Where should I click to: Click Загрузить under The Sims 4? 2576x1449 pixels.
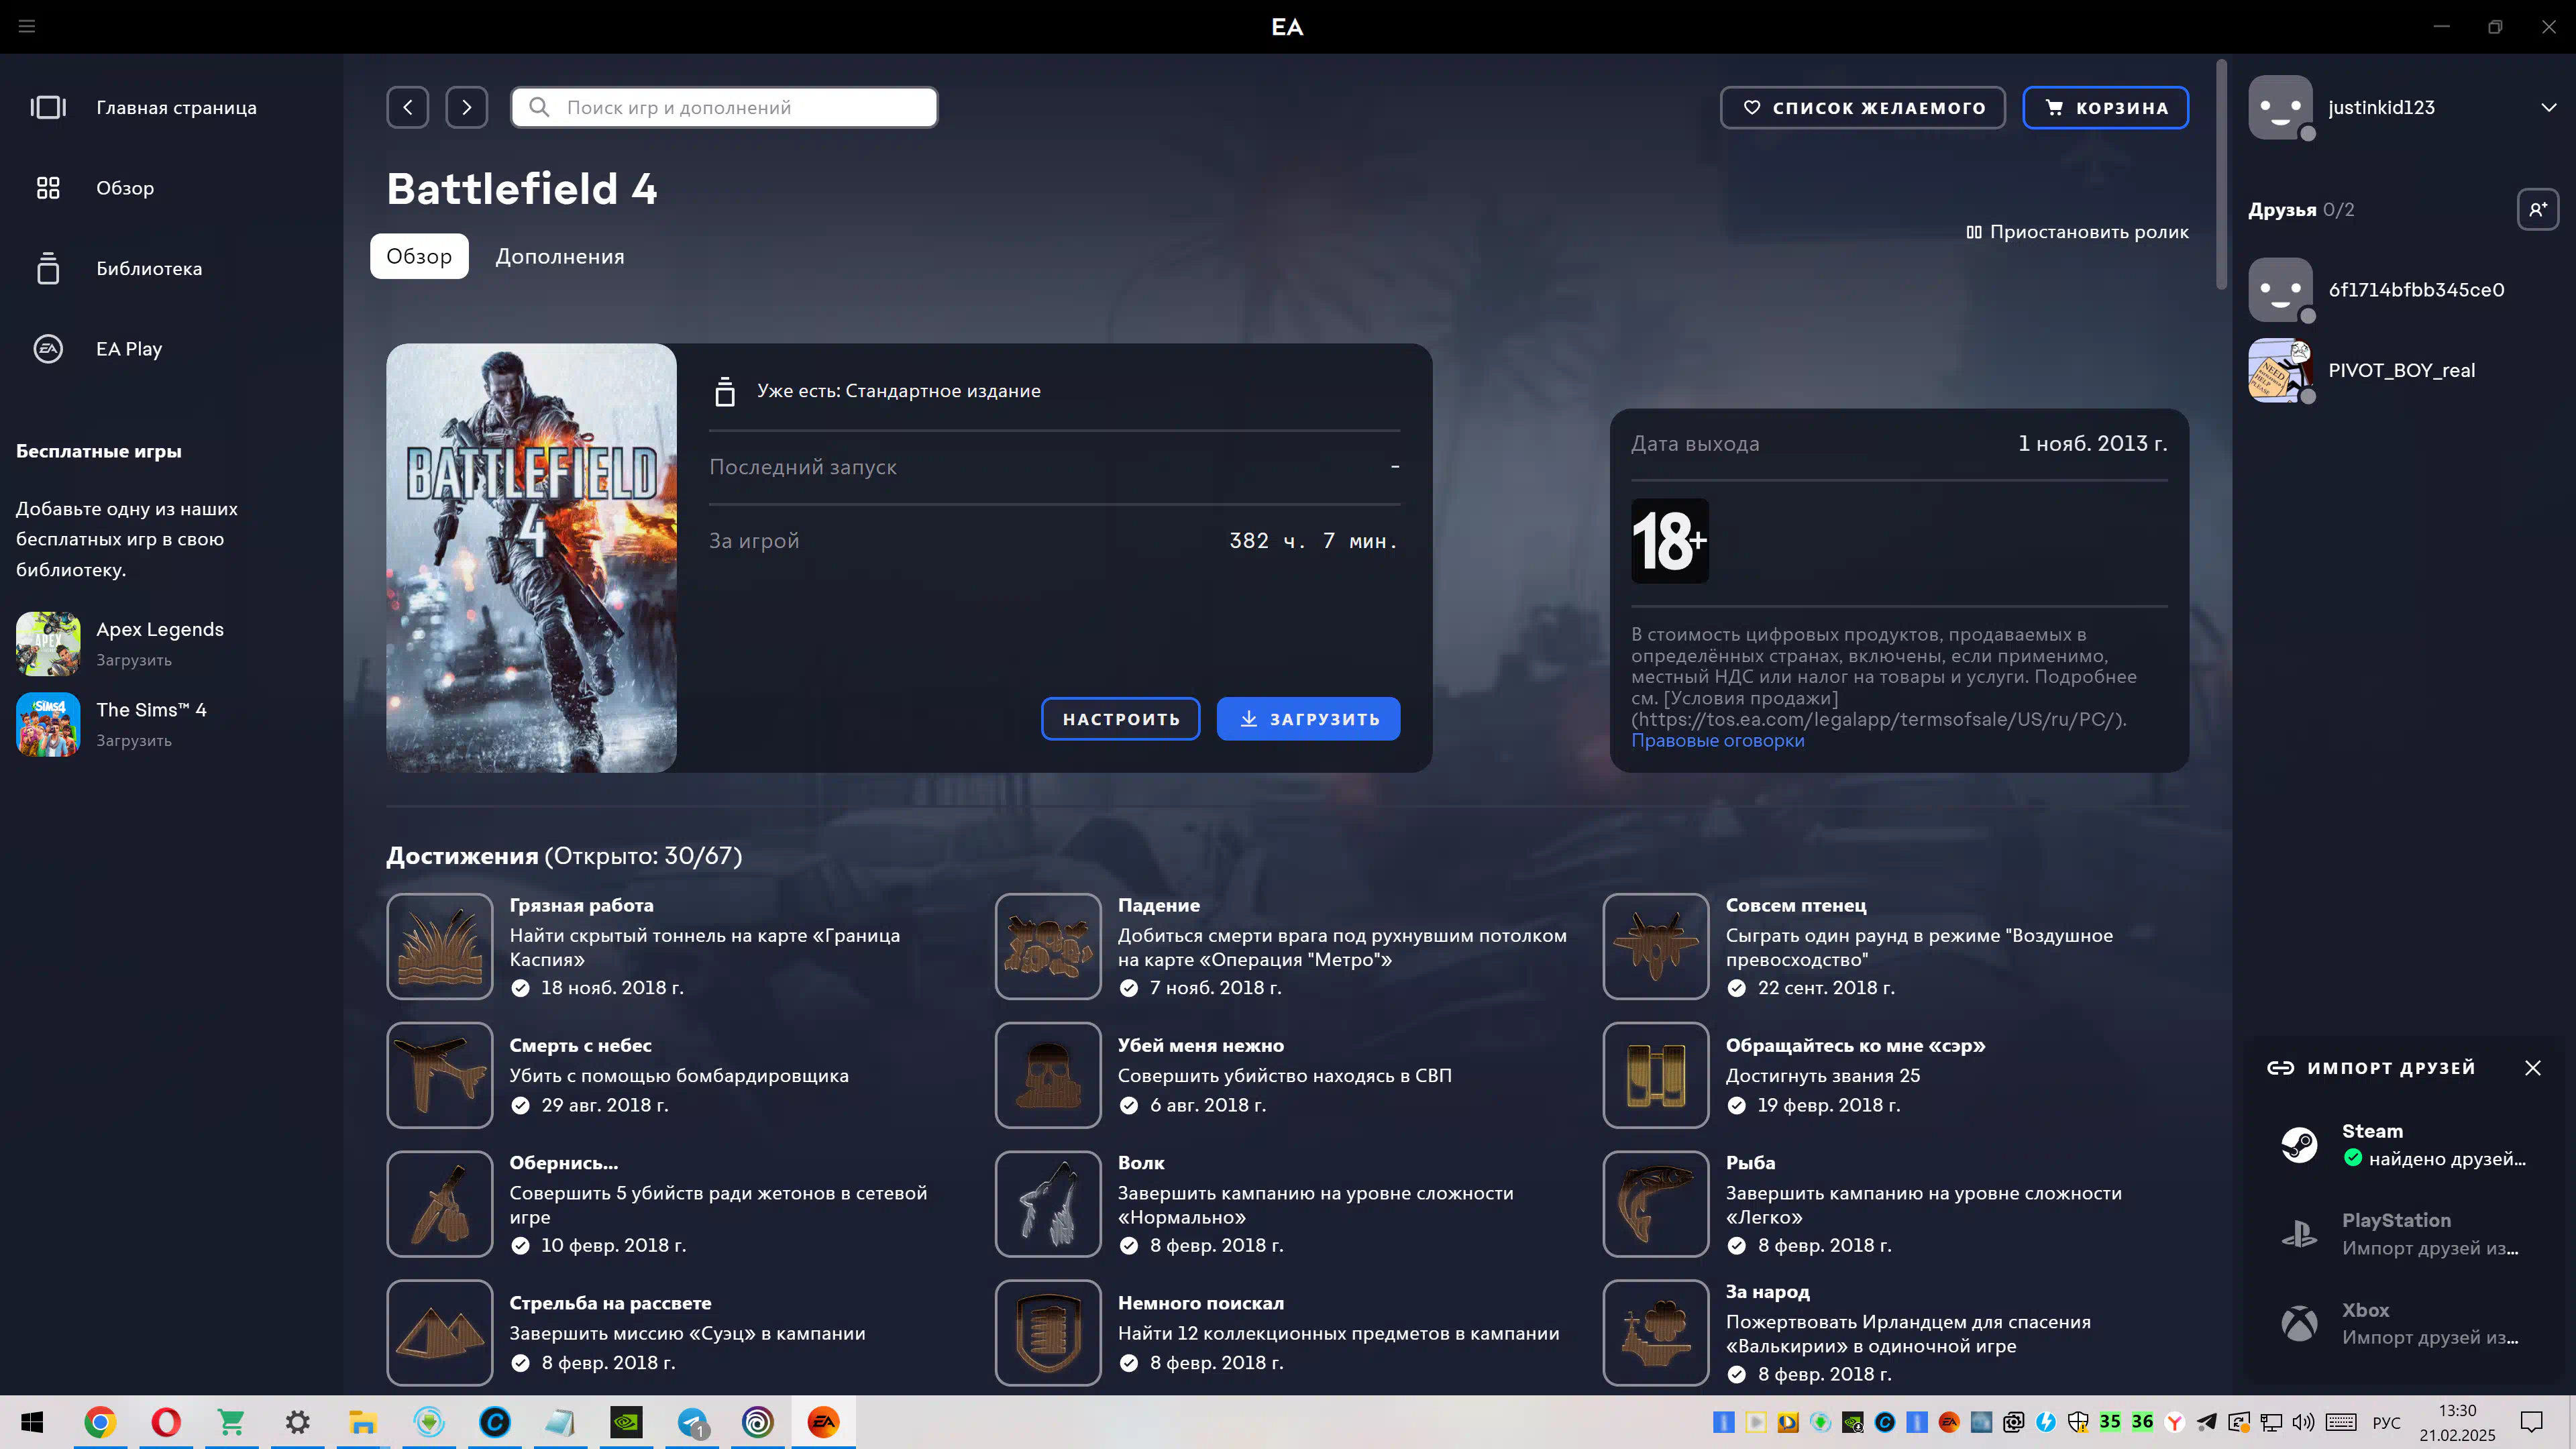coord(134,740)
